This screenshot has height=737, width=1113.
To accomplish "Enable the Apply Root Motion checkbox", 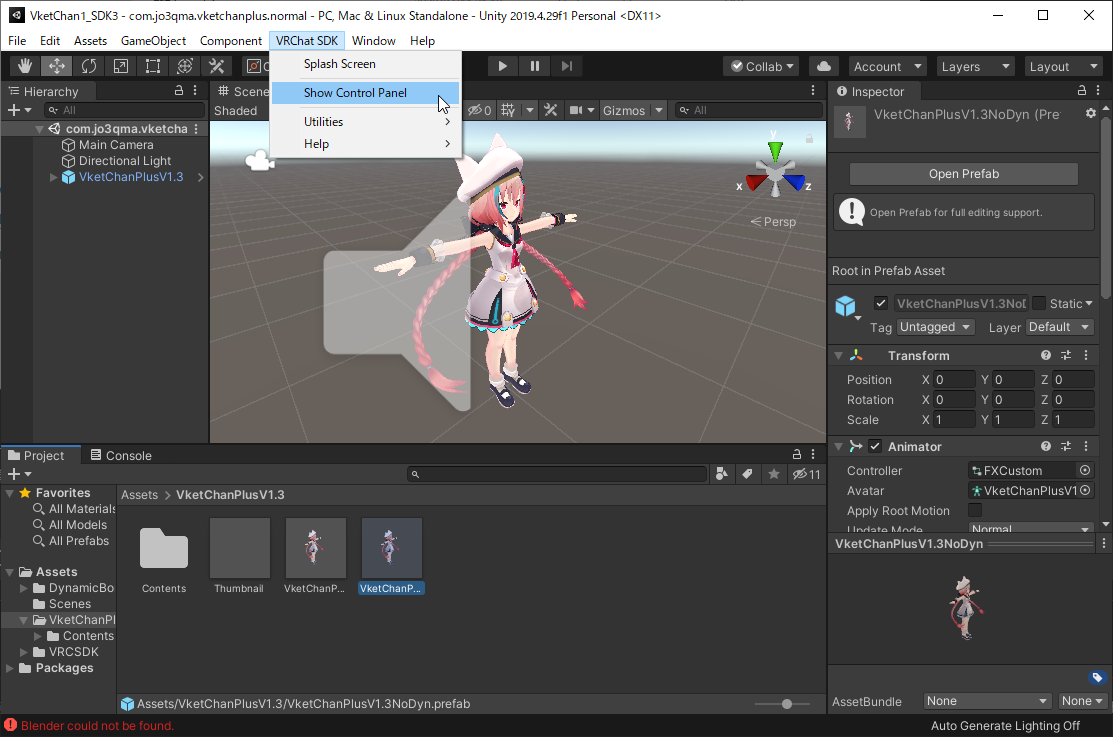I will coord(975,511).
